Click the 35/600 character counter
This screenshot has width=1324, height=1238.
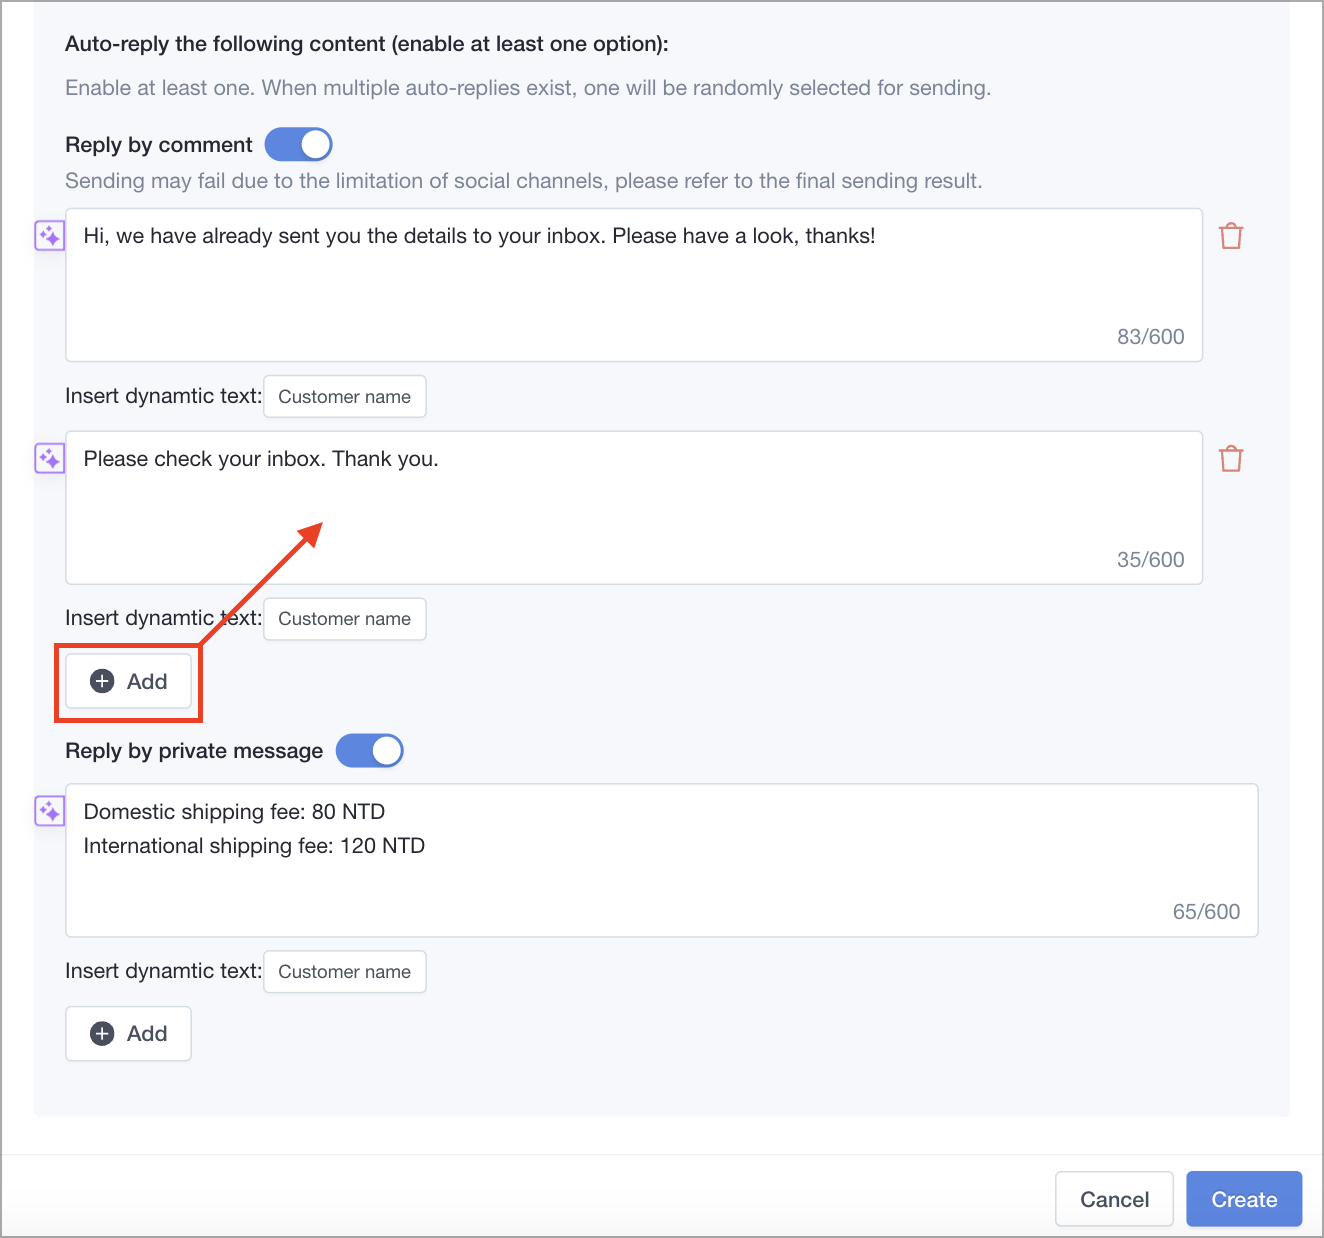pyautogui.click(x=1150, y=560)
